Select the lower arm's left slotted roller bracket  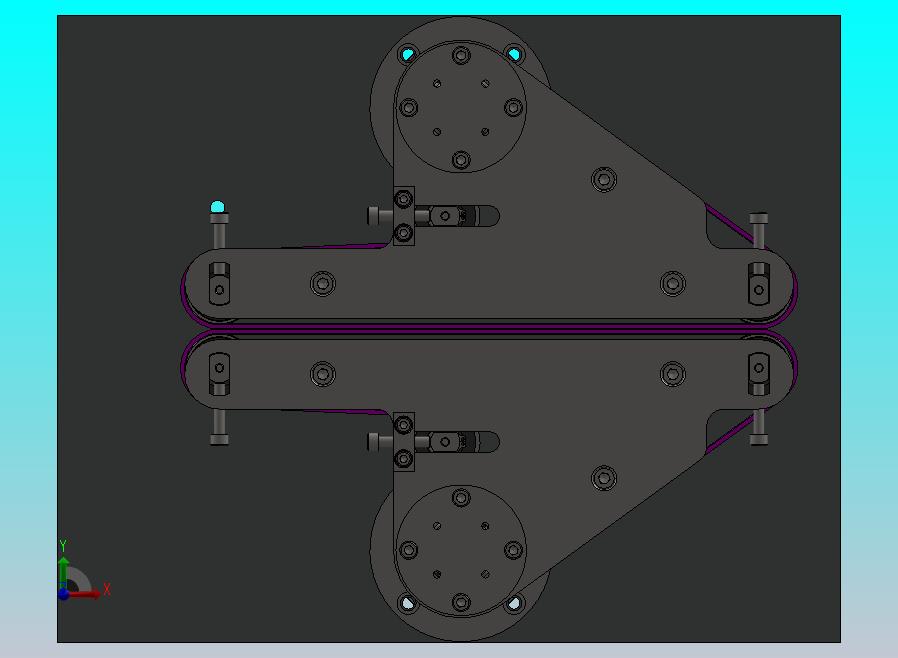[219, 375]
